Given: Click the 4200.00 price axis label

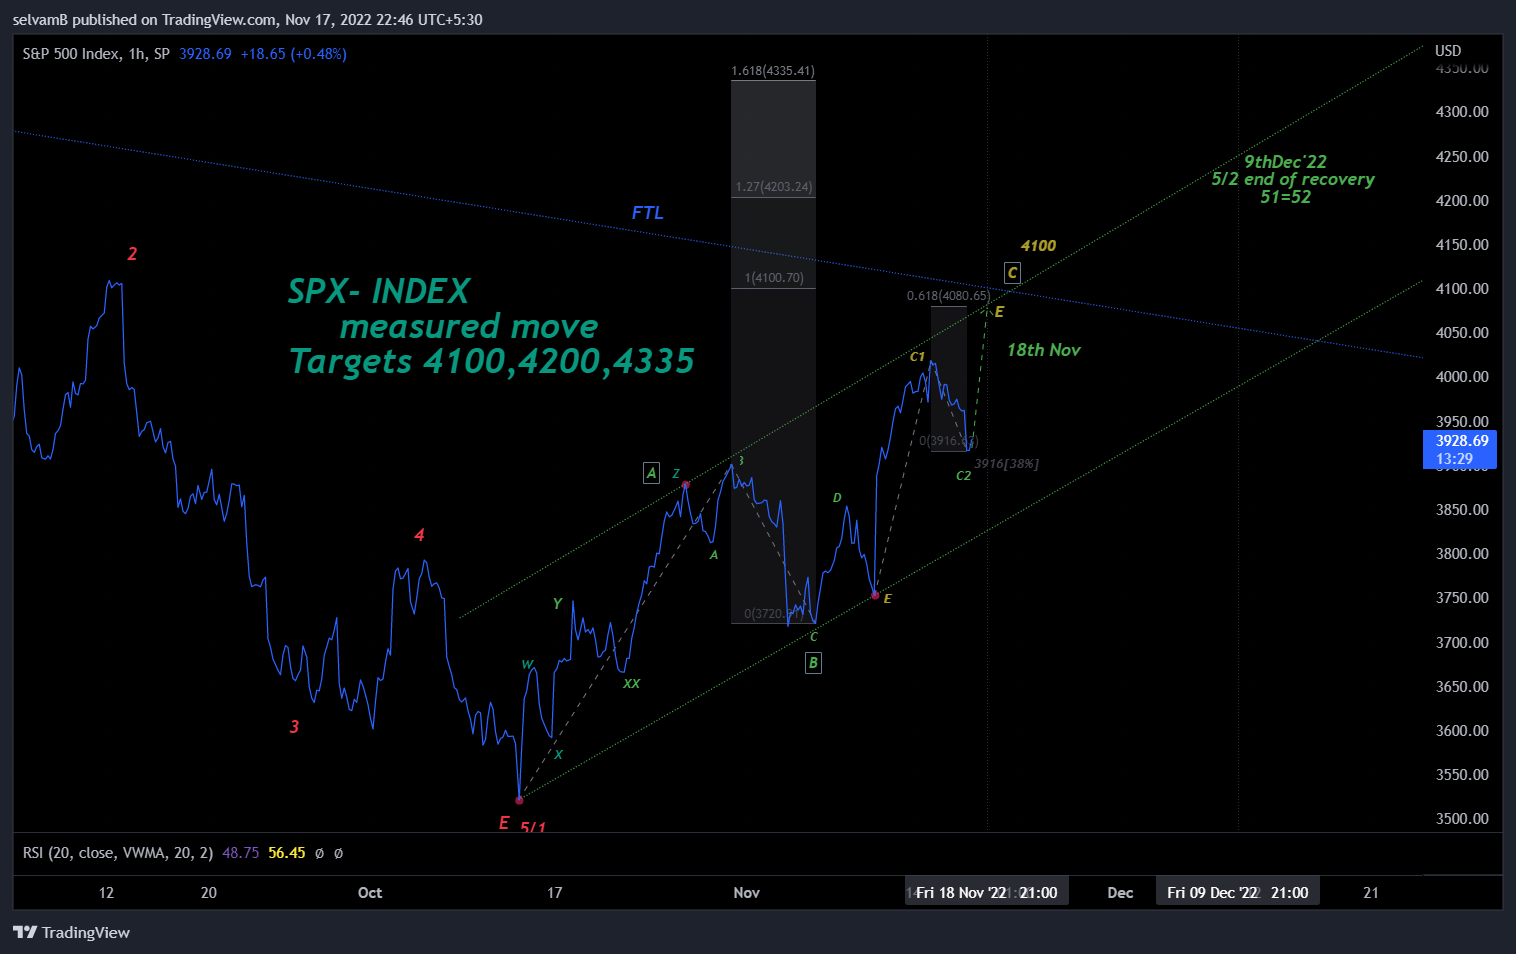Looking at the screenshot, I should click(x=1462, y=201).
